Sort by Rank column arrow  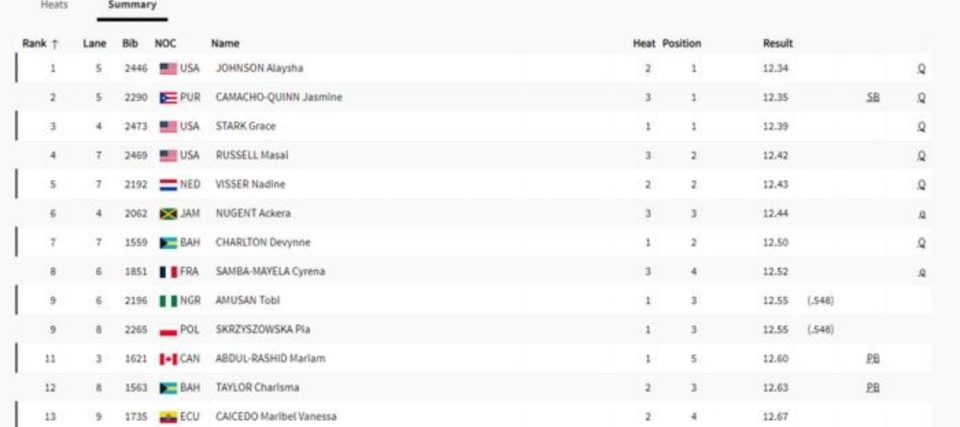point(55,44)
